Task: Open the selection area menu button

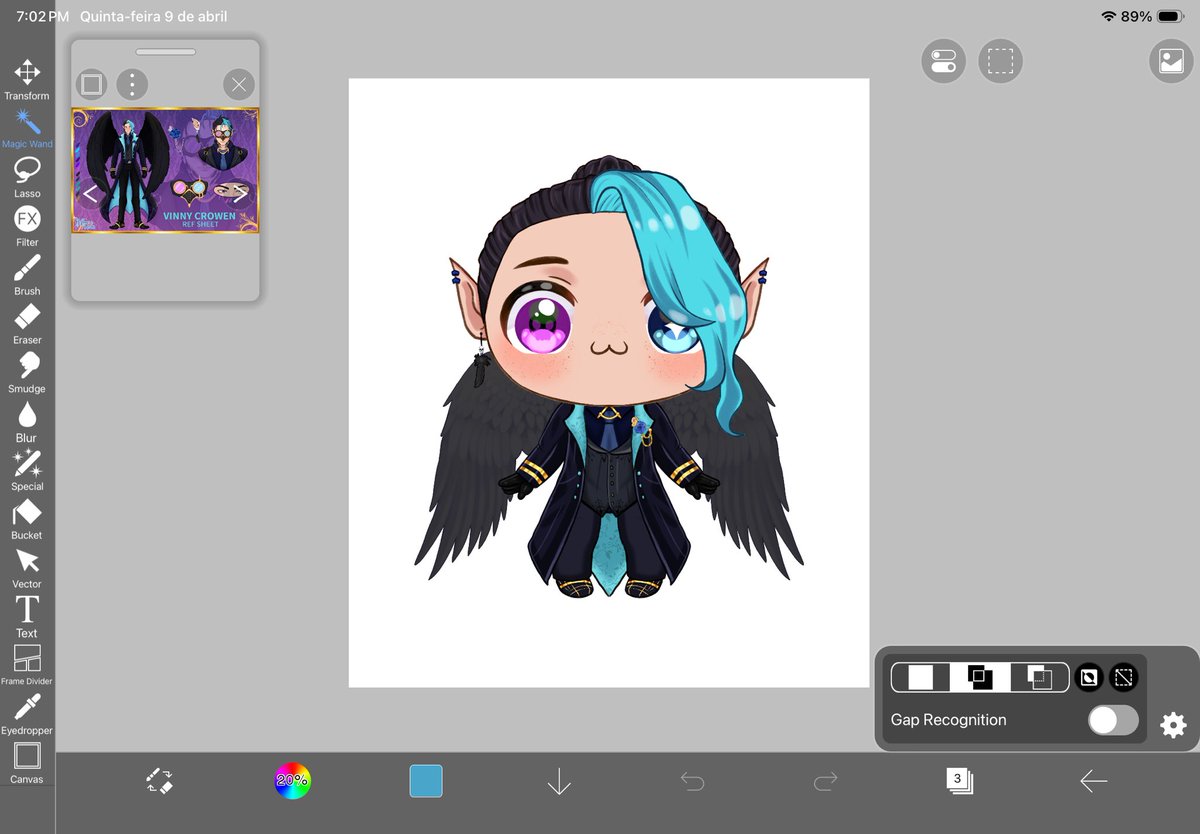Action: point(1000,61)
